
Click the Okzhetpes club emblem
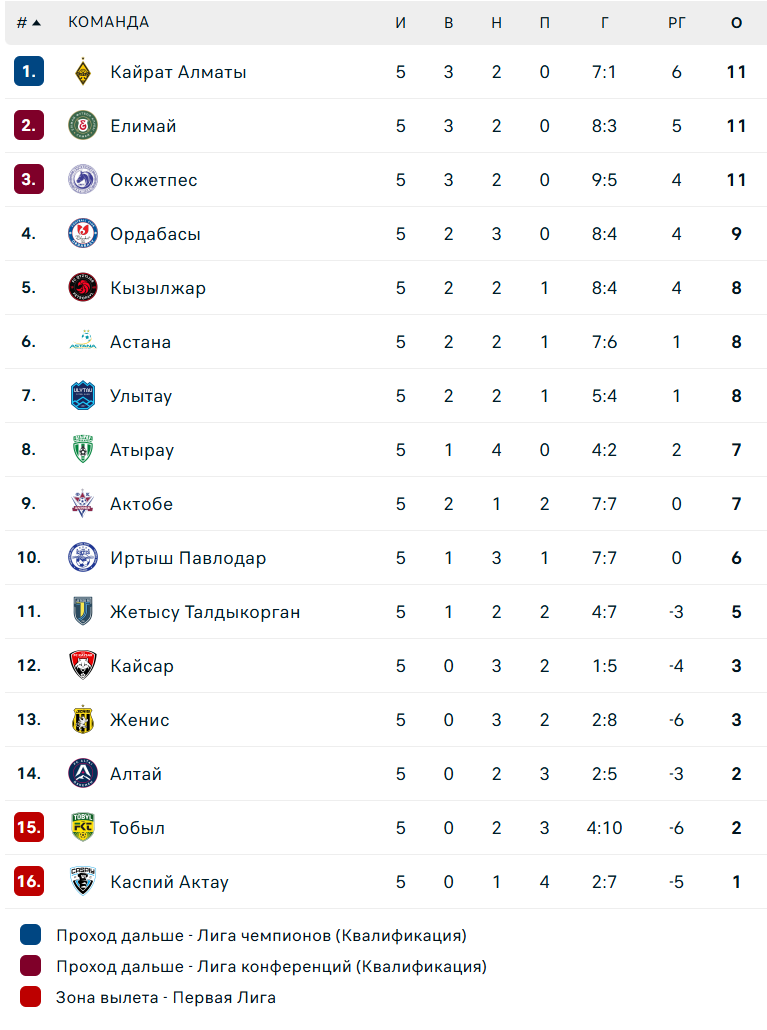tap(83, 180)
